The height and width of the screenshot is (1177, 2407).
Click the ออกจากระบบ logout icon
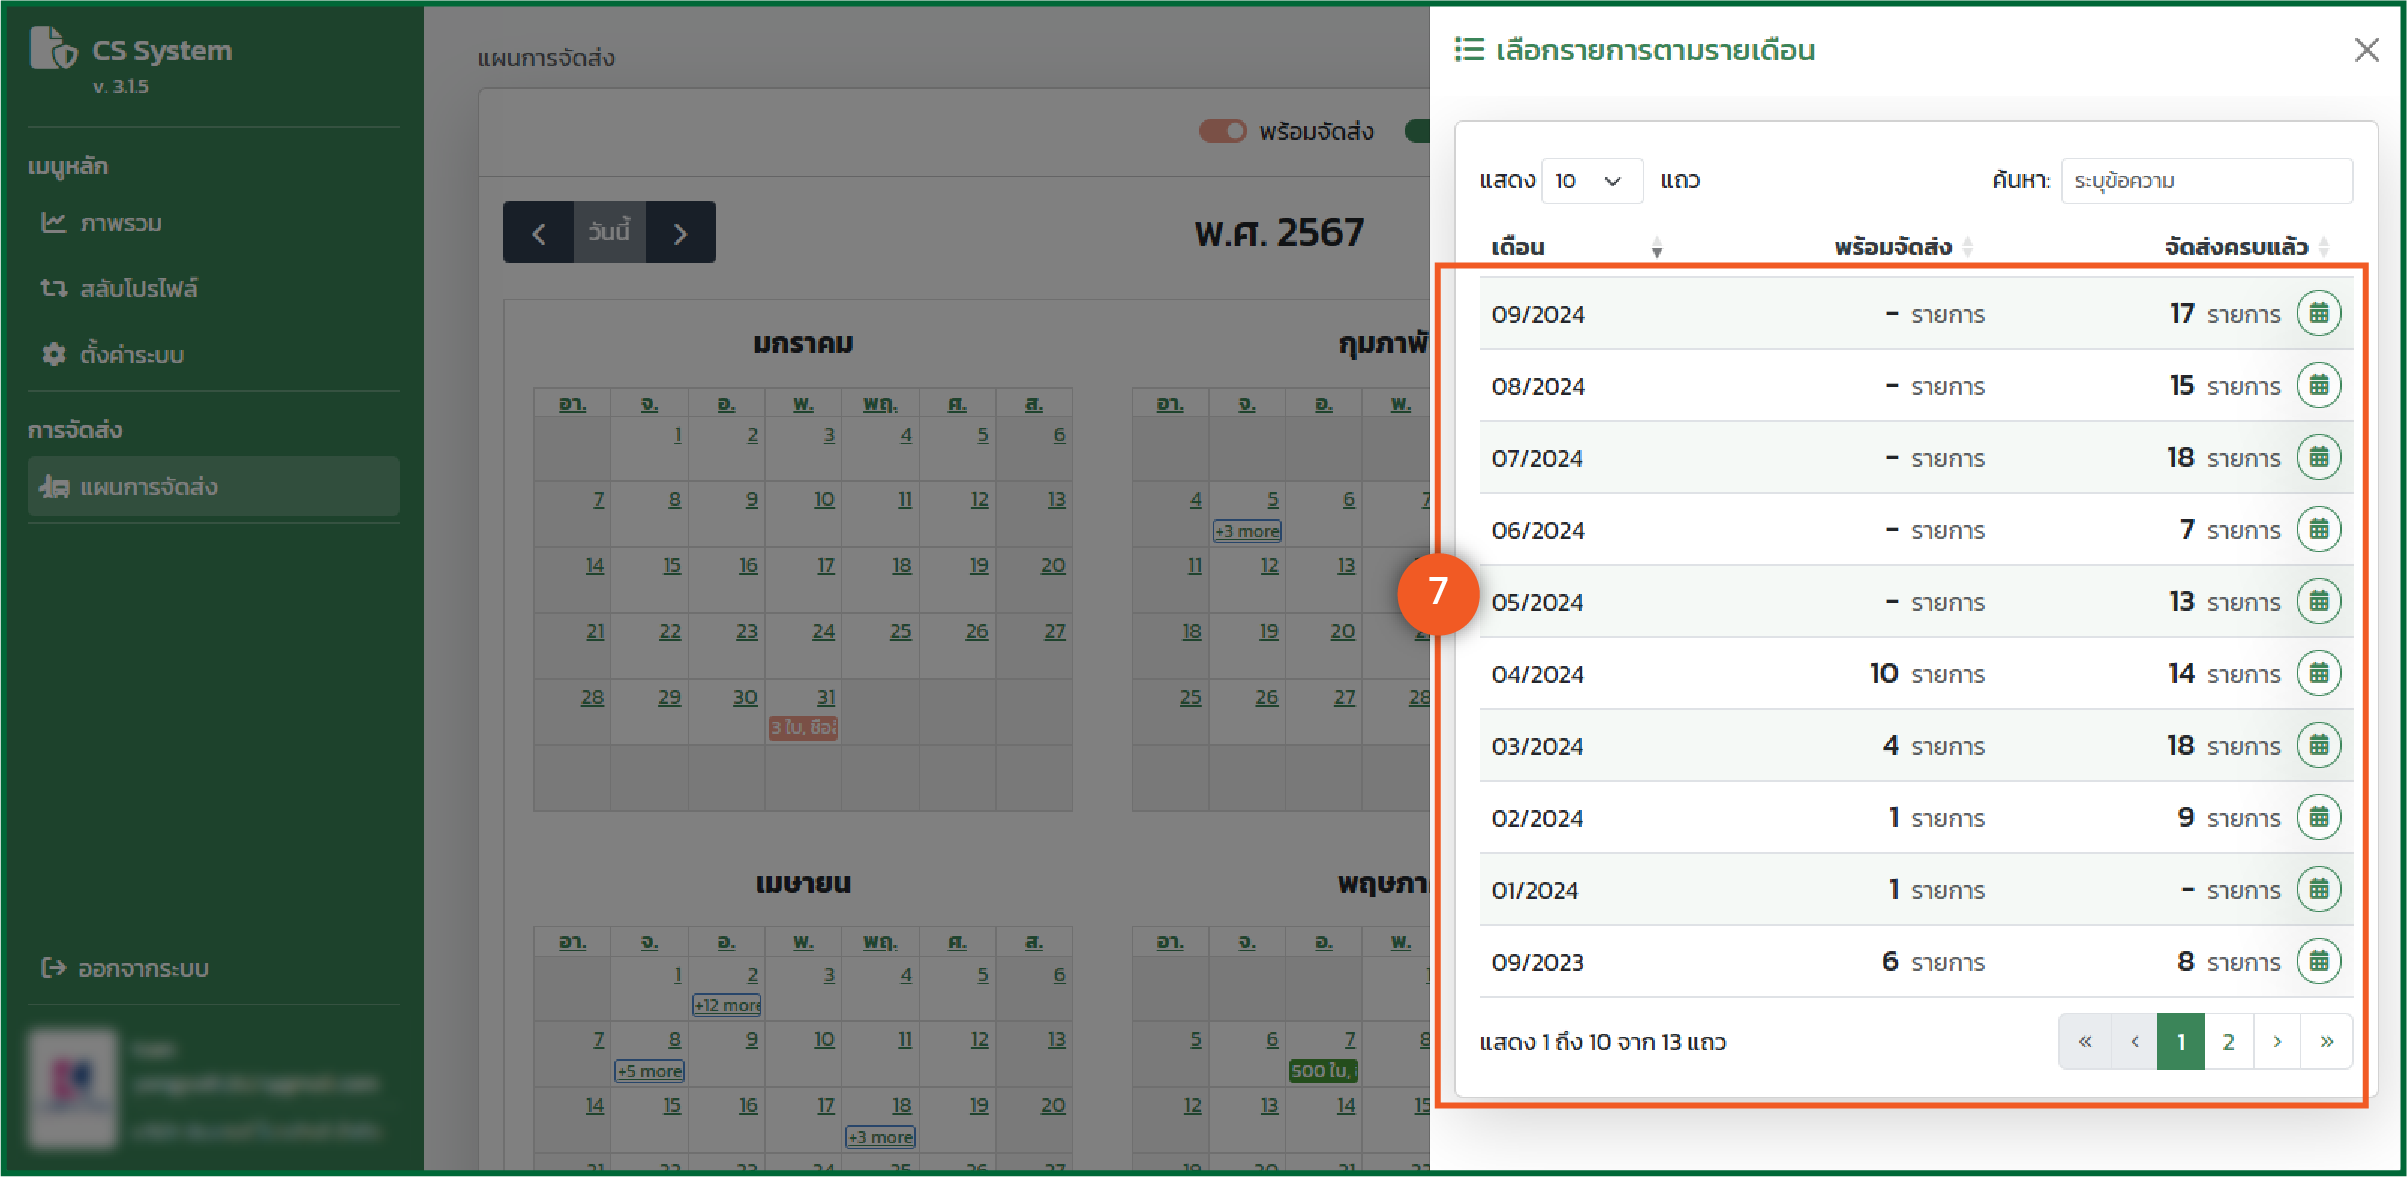point(54,968)
